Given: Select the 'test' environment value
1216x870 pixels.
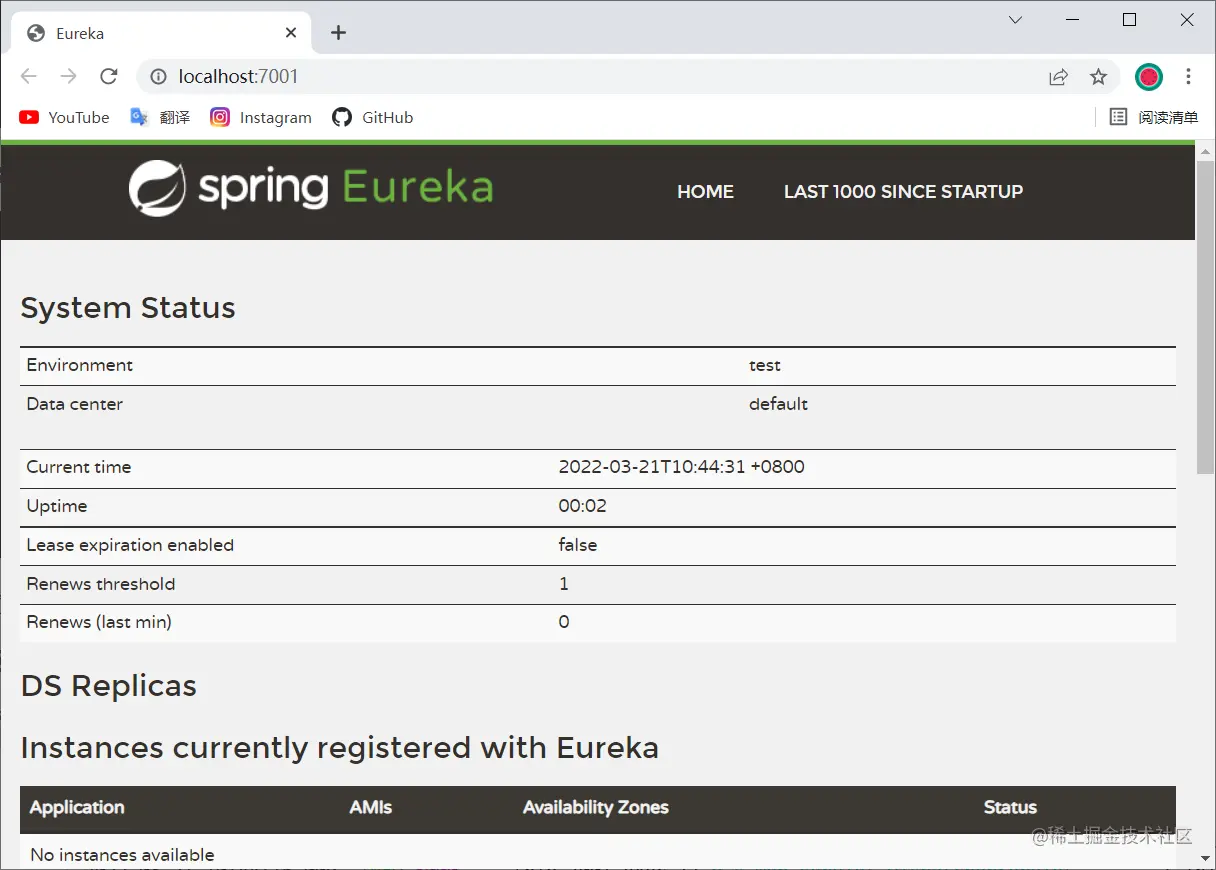Looking at the screenshot, I should point(765,365).
